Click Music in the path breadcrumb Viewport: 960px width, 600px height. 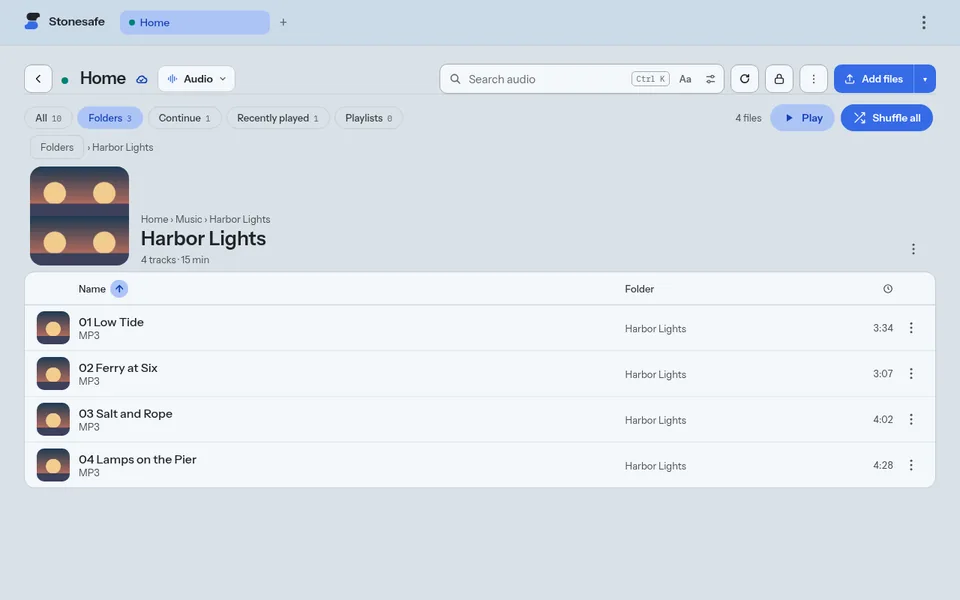tap(189, 219)
